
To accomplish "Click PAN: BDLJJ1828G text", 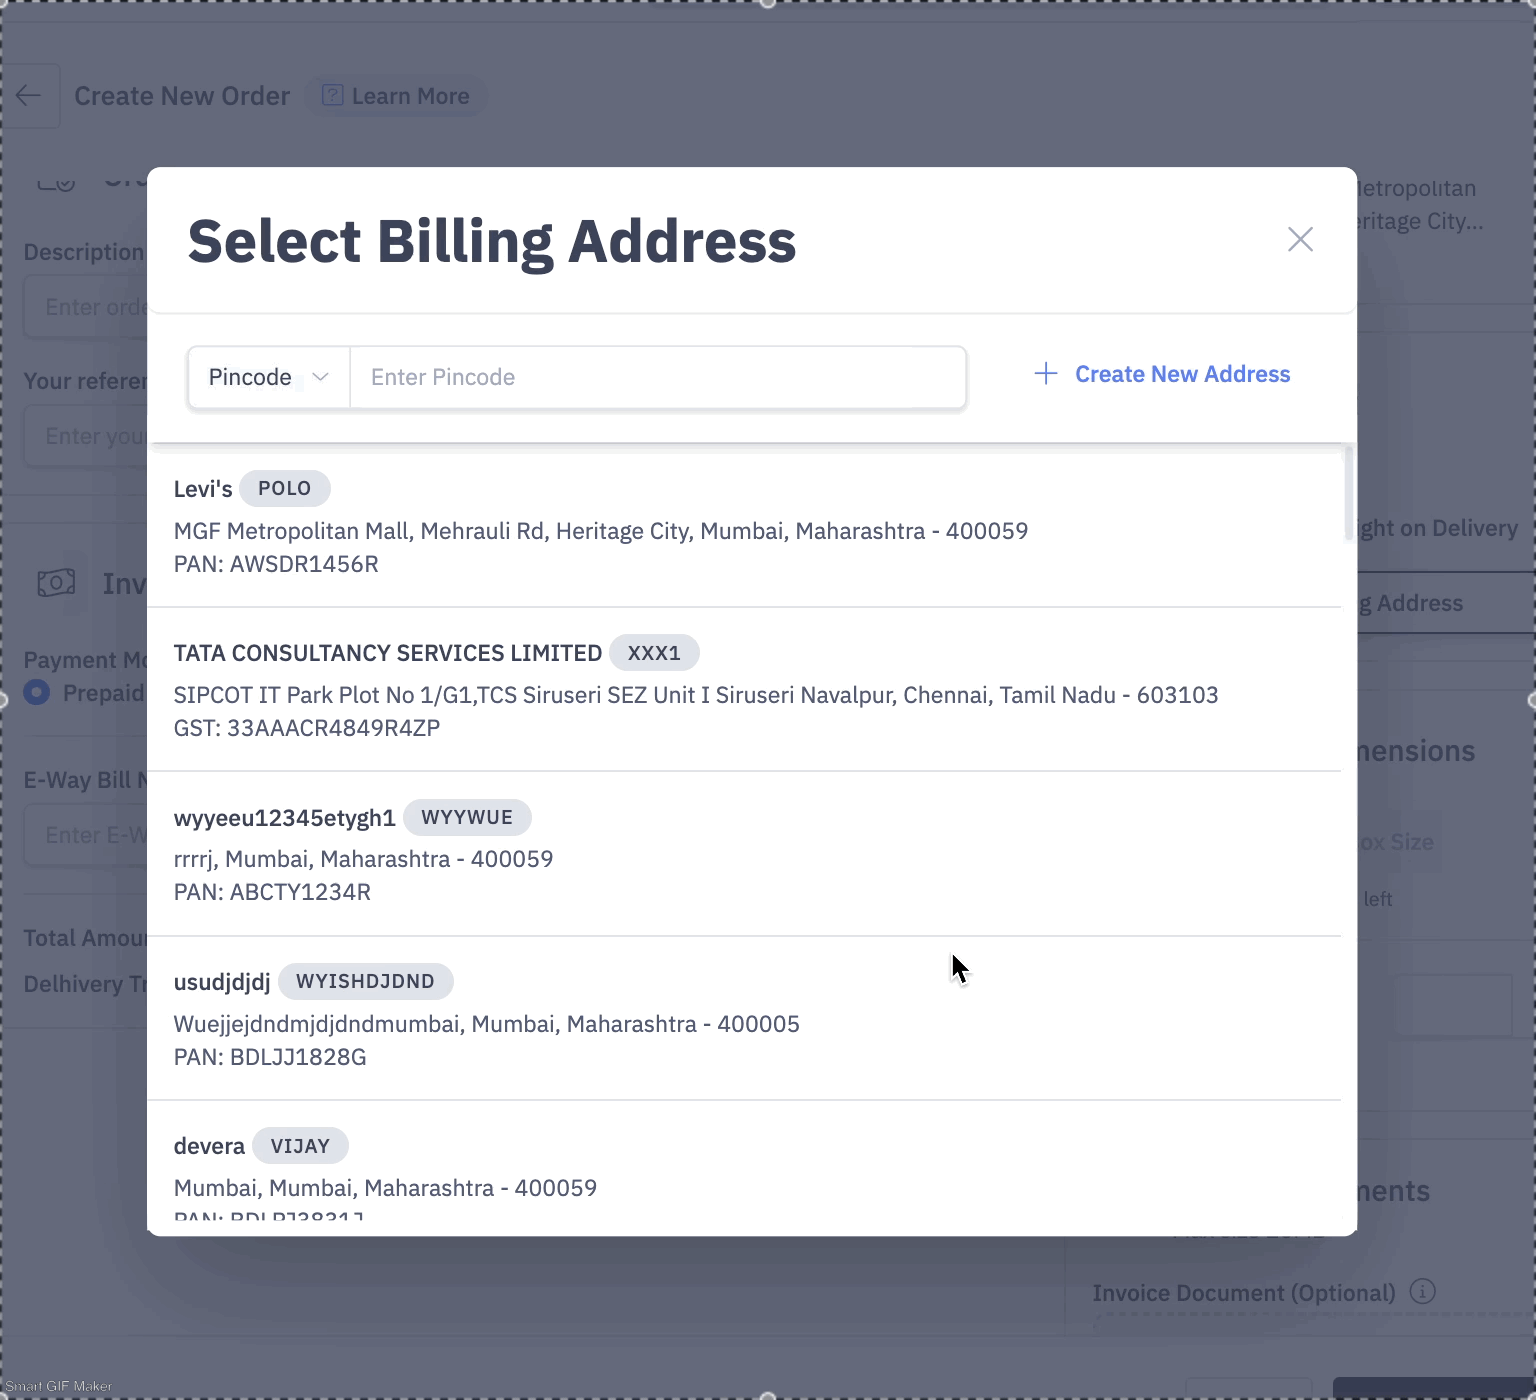I will point(270,1057).
